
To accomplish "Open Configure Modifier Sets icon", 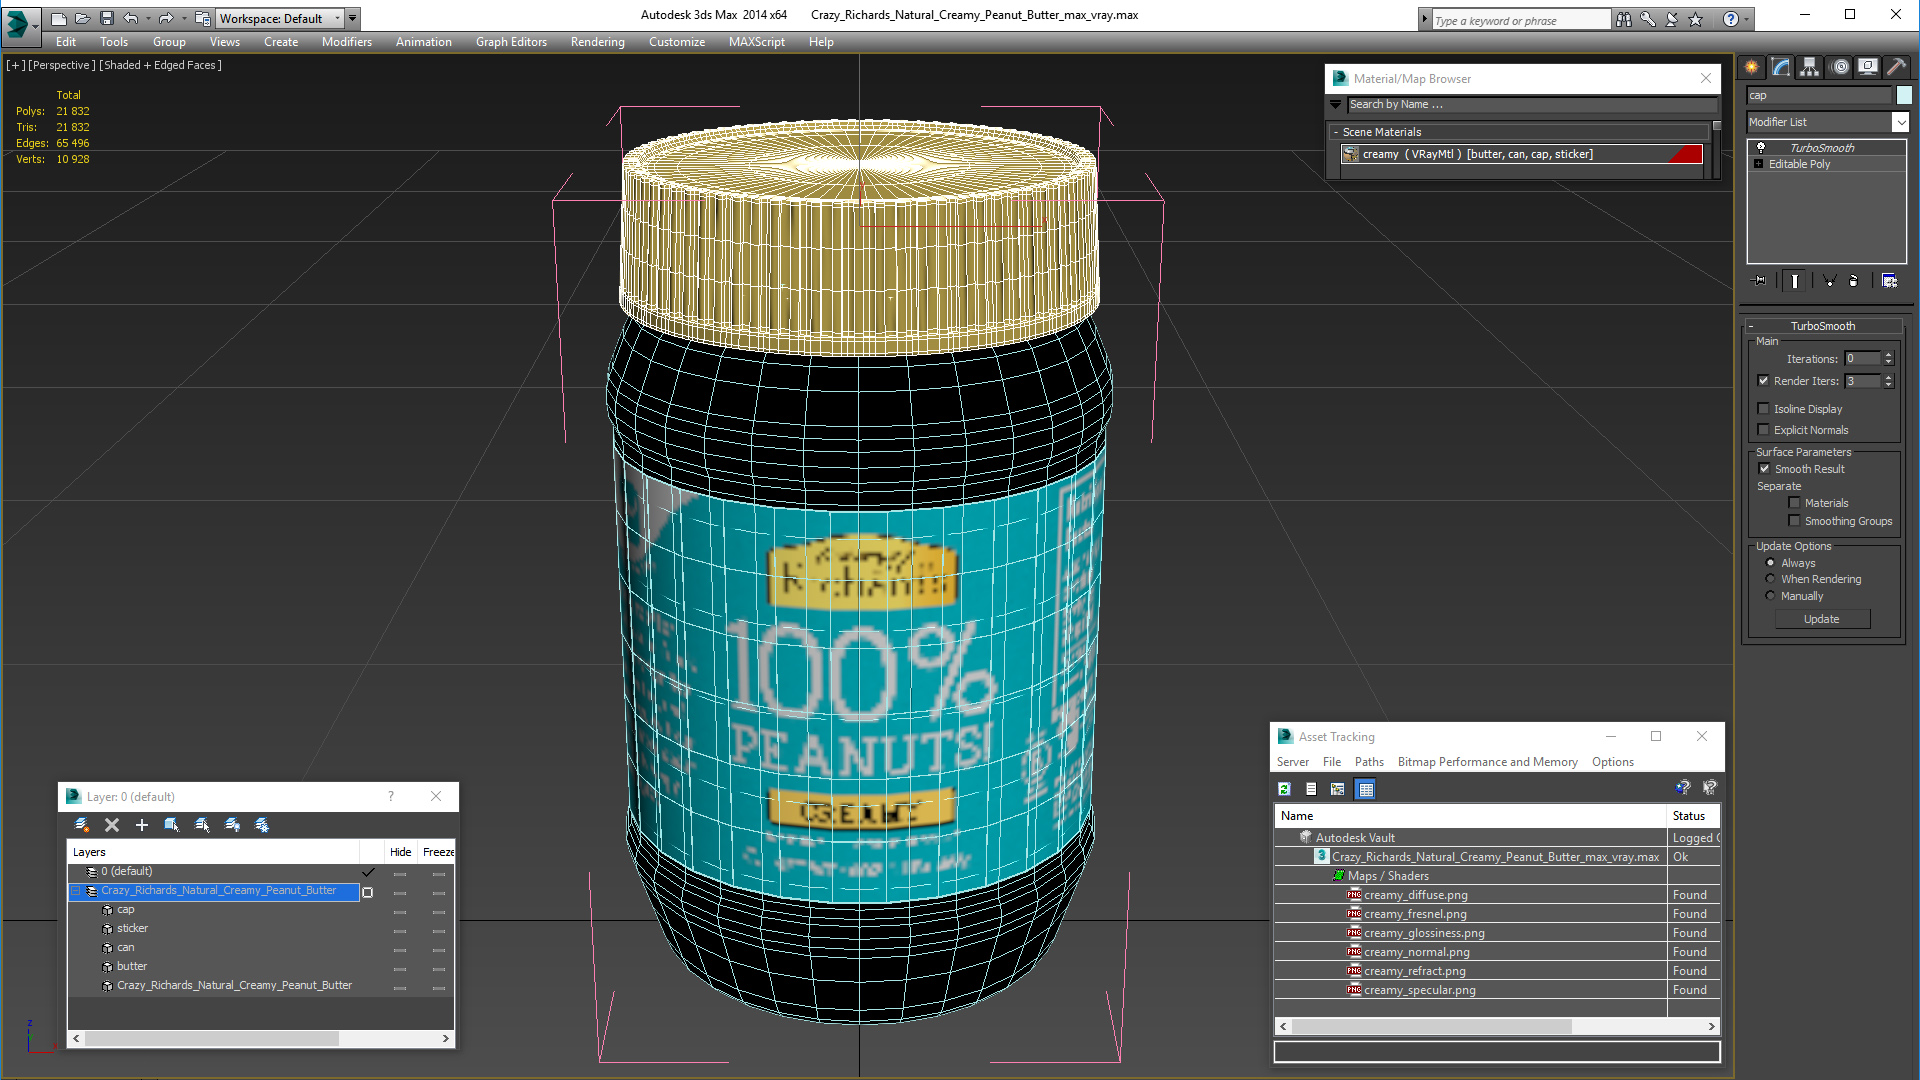I will coord(1889,281).
